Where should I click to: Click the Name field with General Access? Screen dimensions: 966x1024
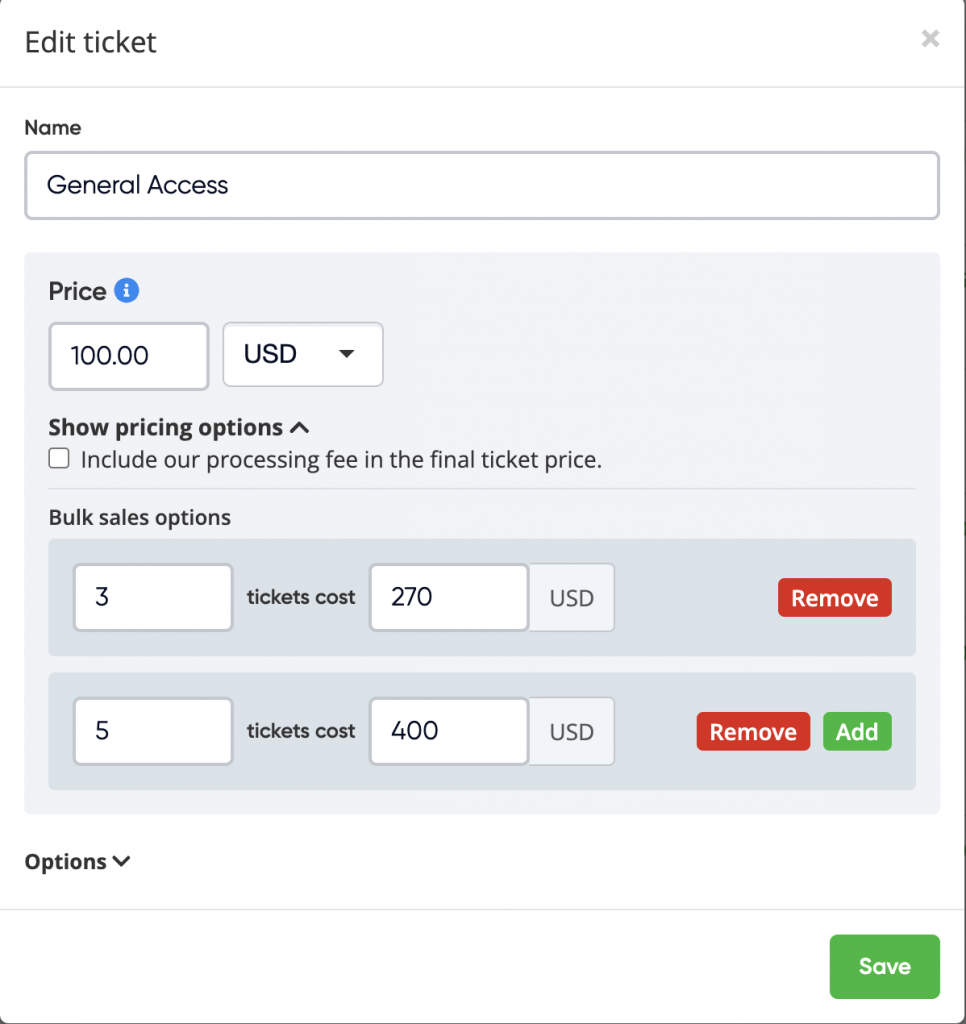(481, 185)
